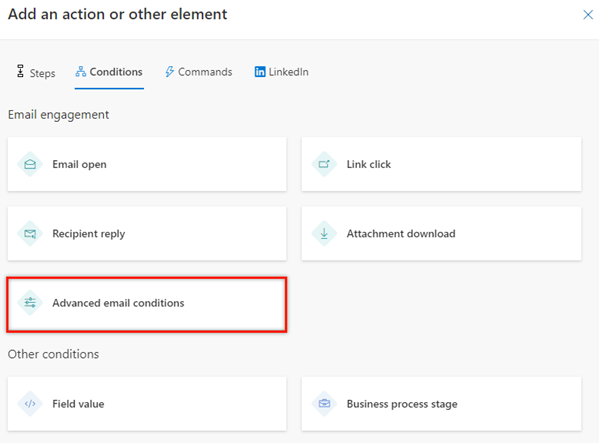The width and height of the screenshot is (599, 443).
Task: Click the Attachment download arrow icon
Action: tap(324, 234)
